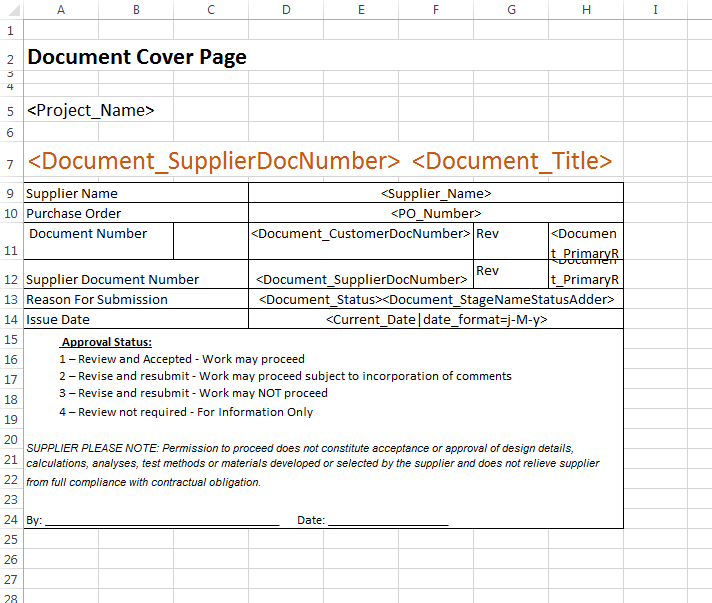Click the 'Supplier Name' label cell

[x=136, y=193]
